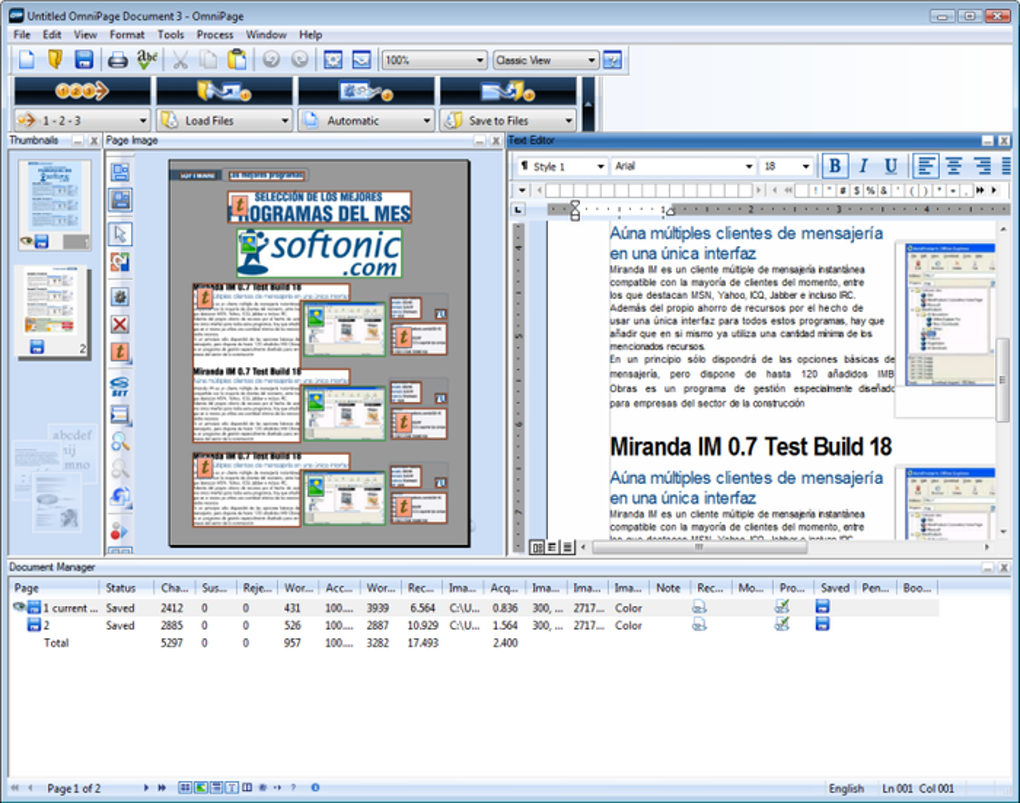Open the Style 1 paragraph style dropdown
1020x803 pixels.
coord(600,167)
